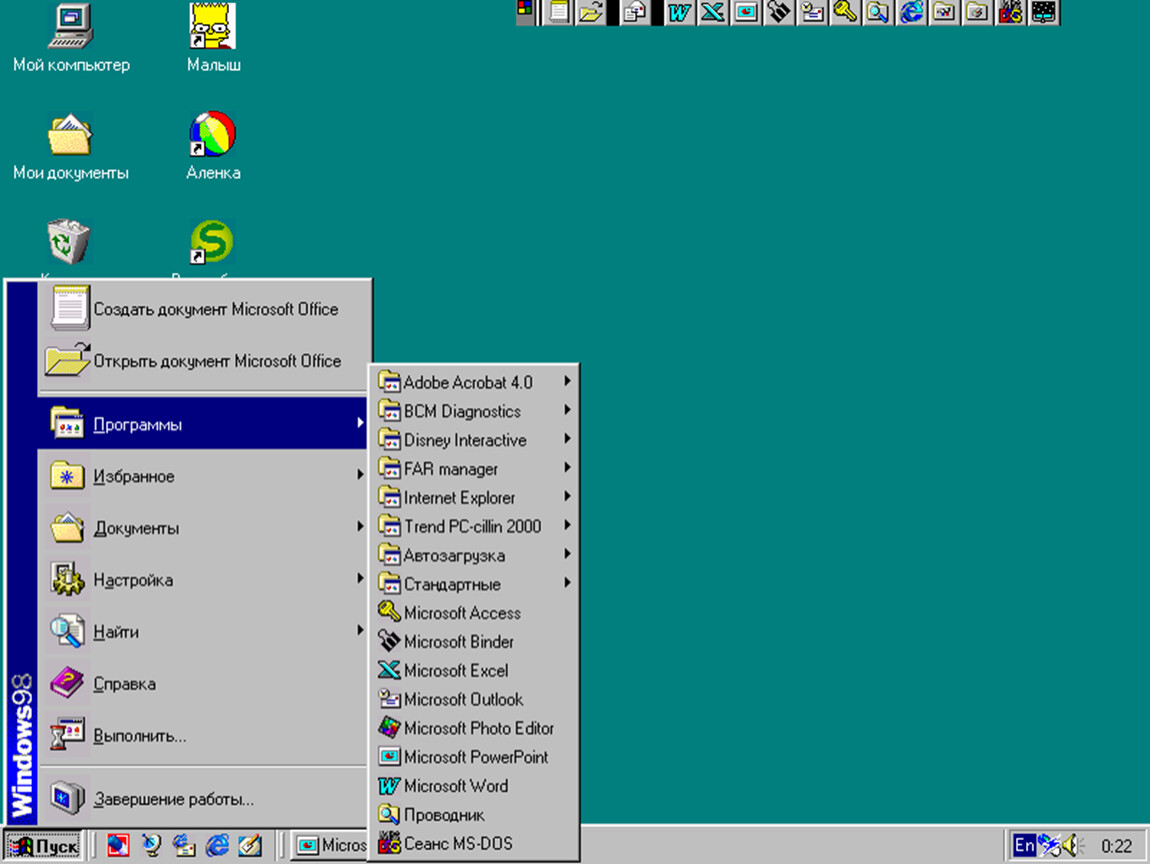1150x864 pixels.
Task: Open the Internet Explorer program folder entry
Action: [475, 497]
